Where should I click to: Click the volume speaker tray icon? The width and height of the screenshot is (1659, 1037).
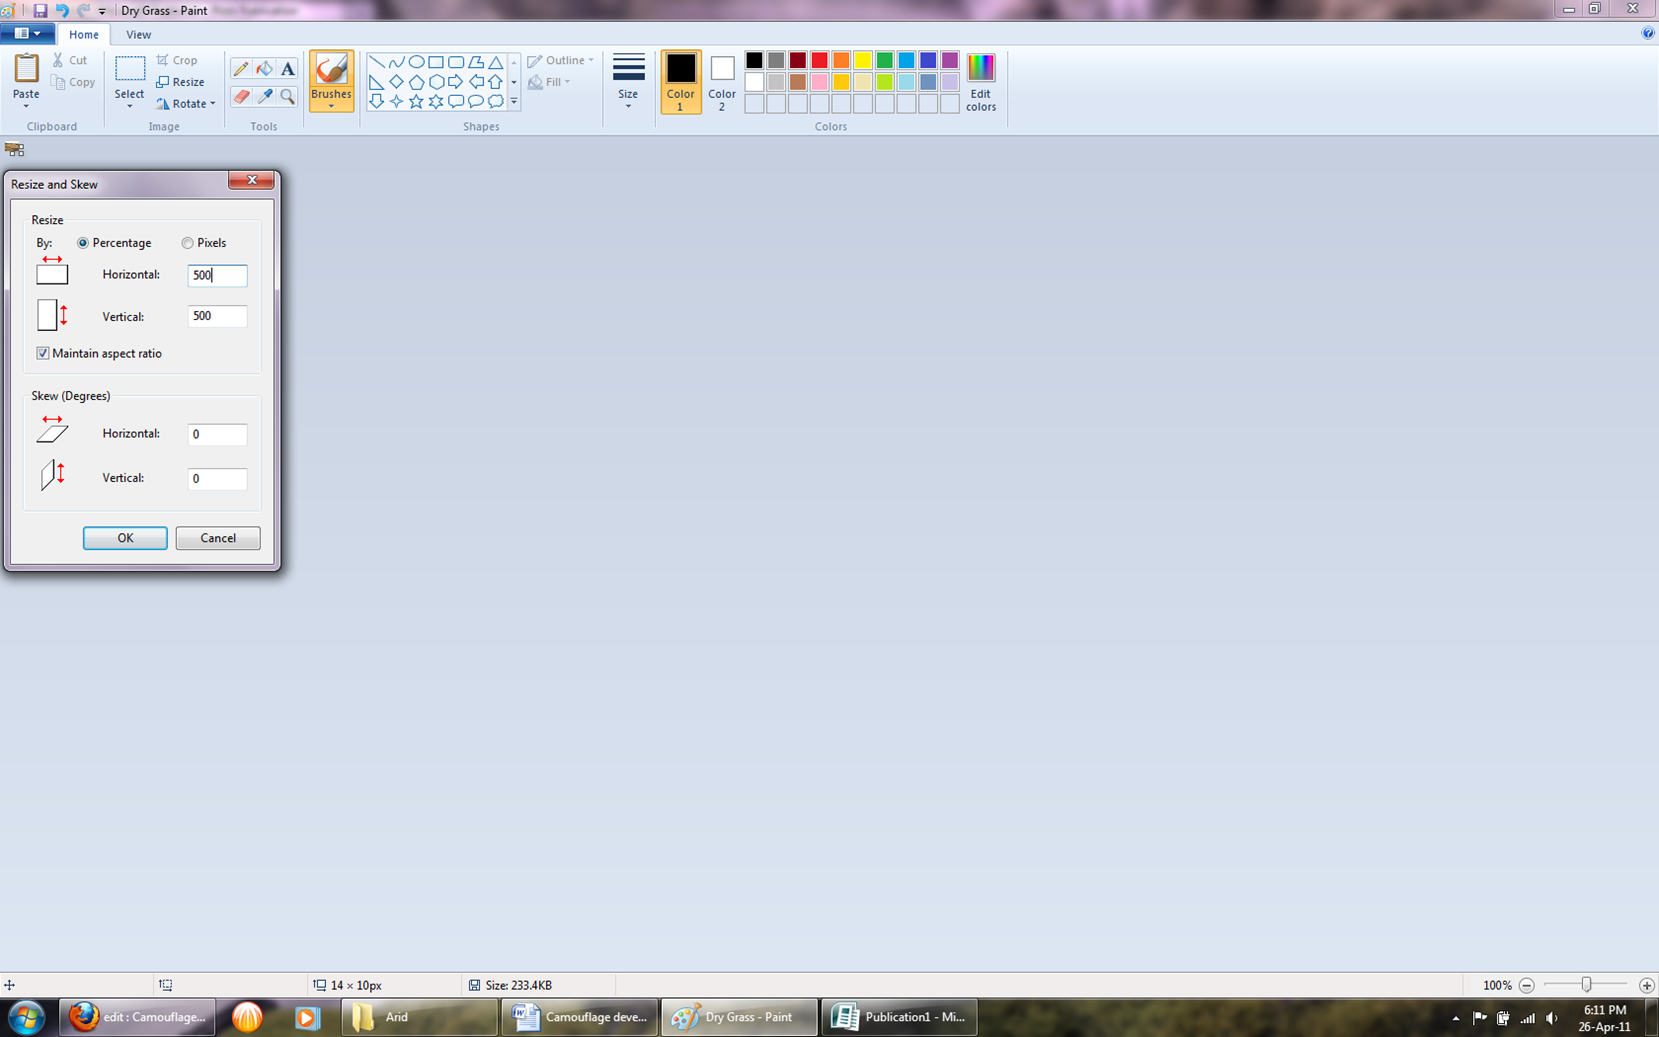(1552, 1018)
